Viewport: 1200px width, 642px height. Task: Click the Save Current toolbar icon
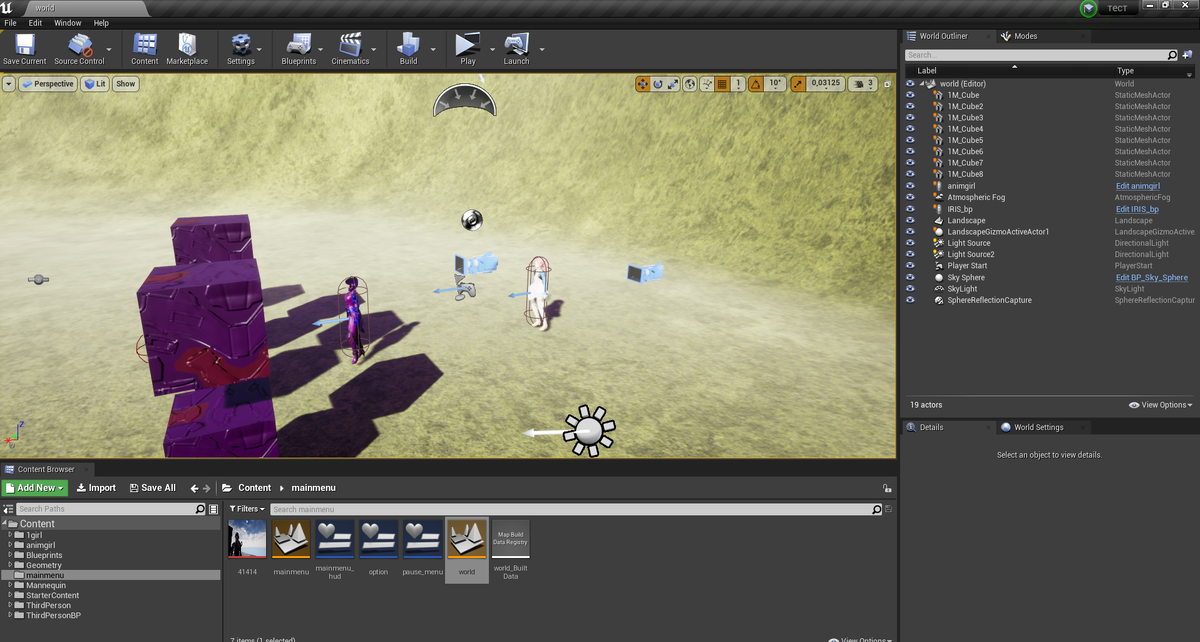24,49
